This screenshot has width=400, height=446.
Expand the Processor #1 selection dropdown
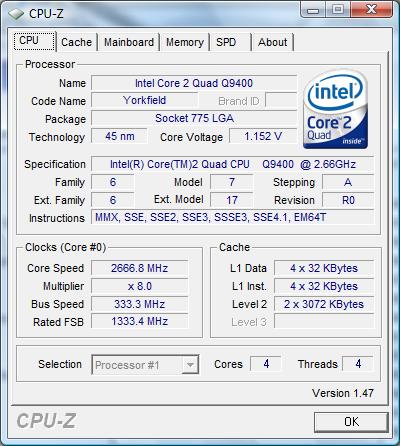pyautogui.click(x=190, y=365)
